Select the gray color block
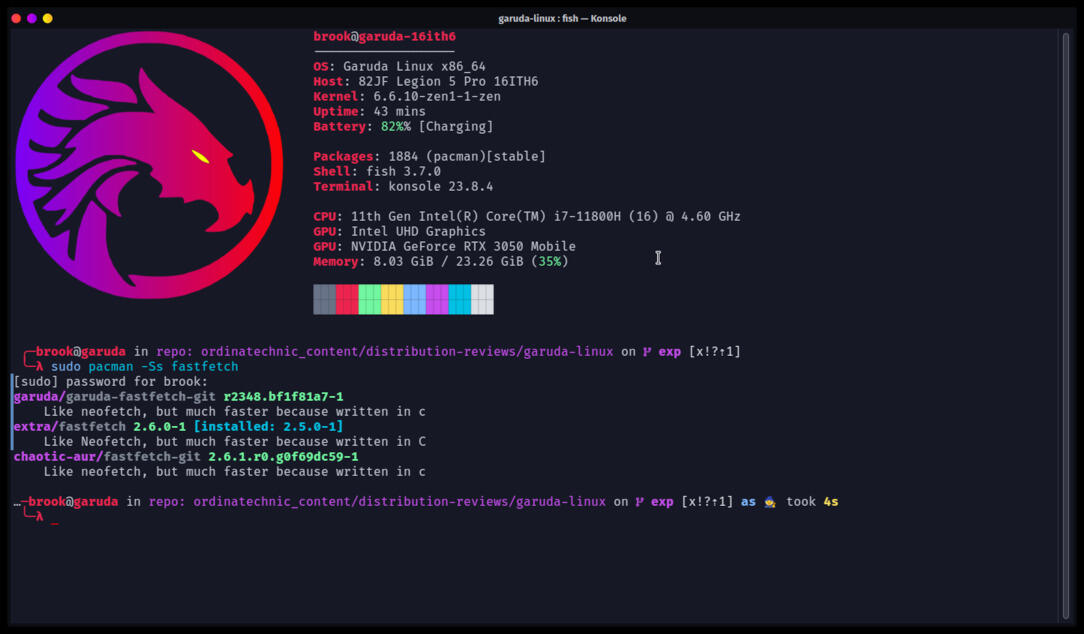This screenshot has height=634, width=1084. click(324, 299)
